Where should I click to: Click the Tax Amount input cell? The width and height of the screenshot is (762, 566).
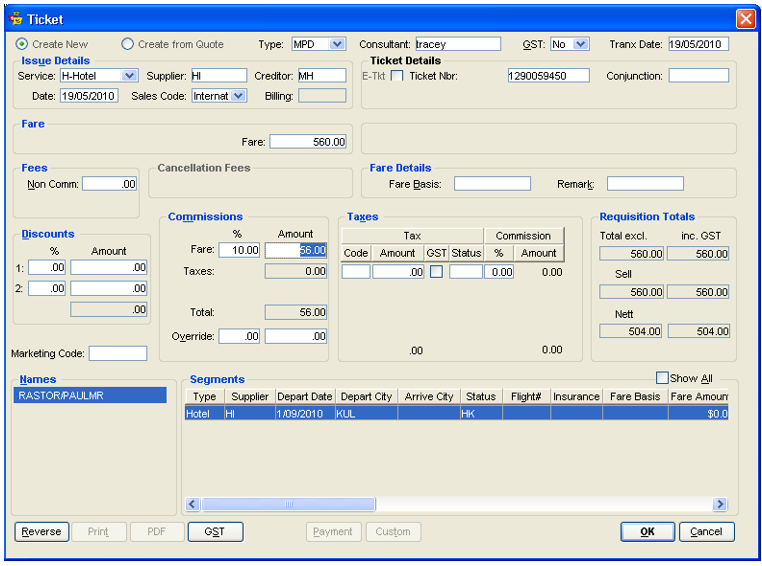click(398, 272)
